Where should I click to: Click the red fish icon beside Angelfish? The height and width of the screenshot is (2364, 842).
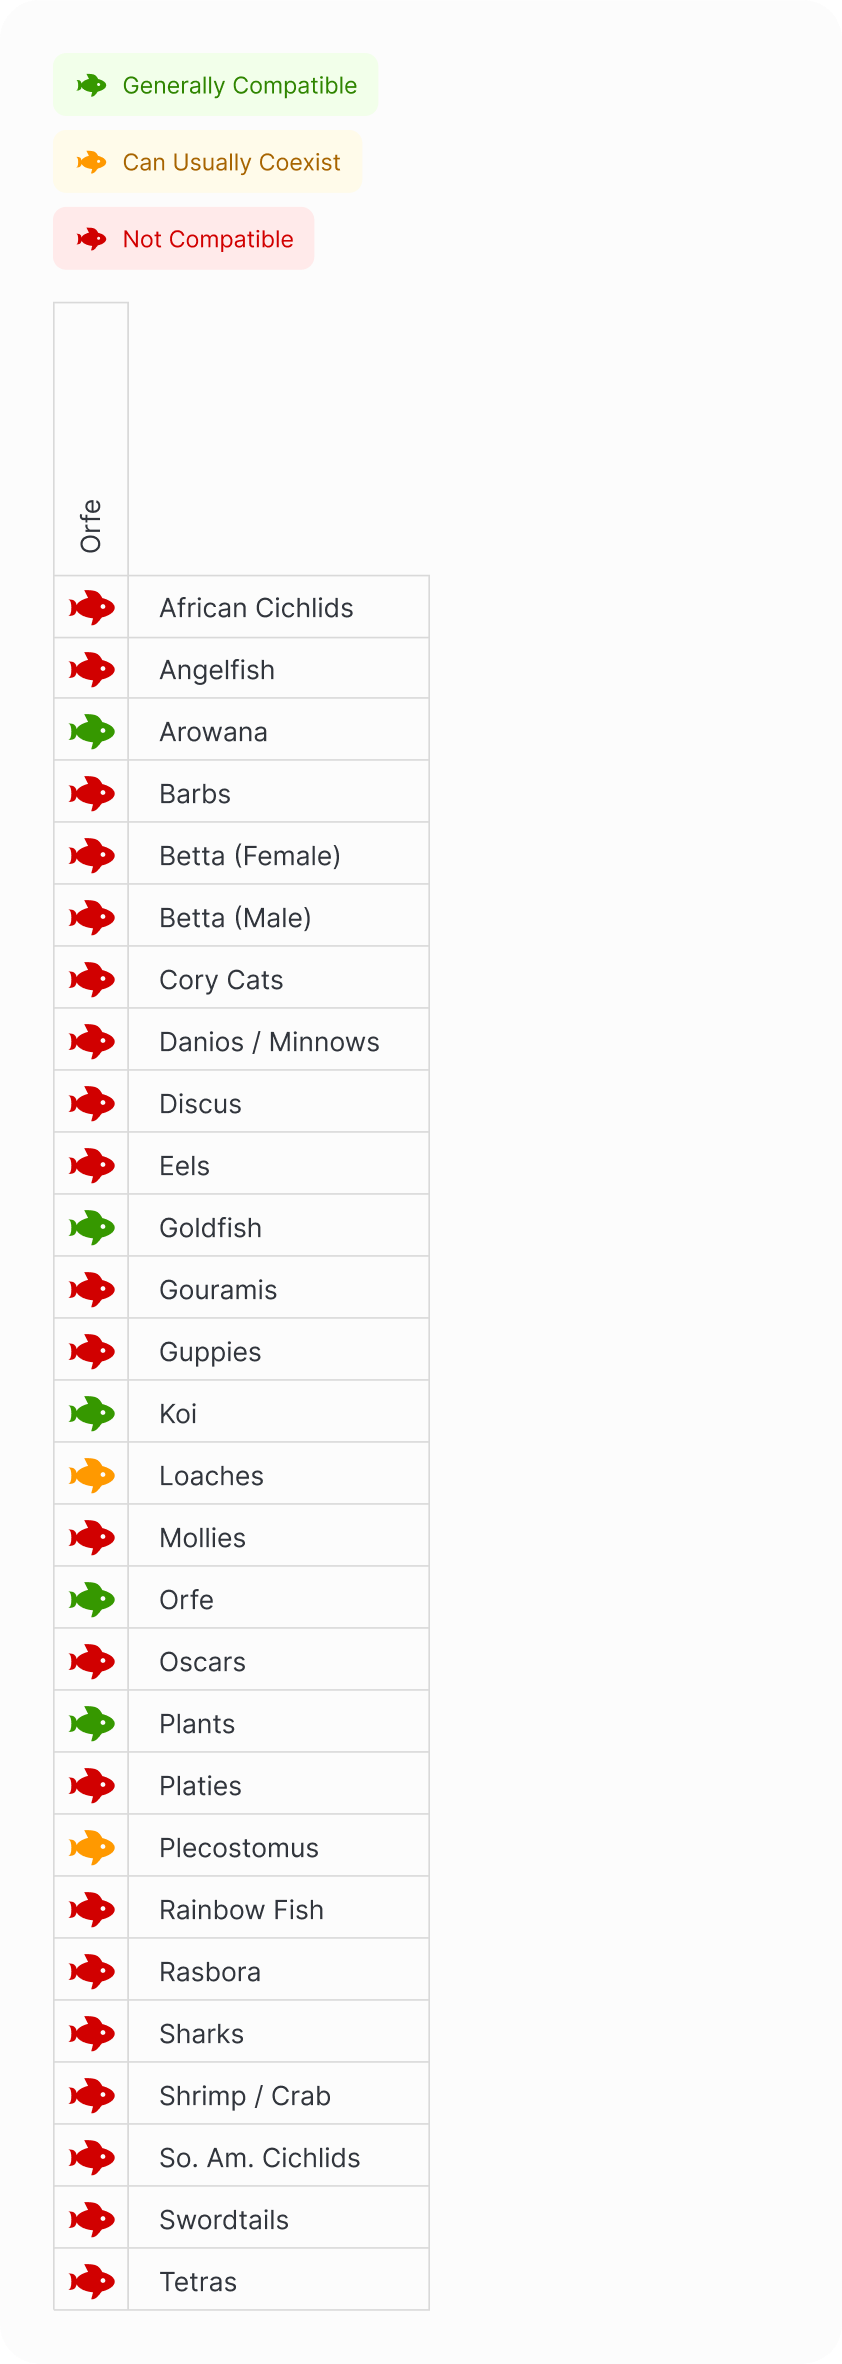pos(92,670)
